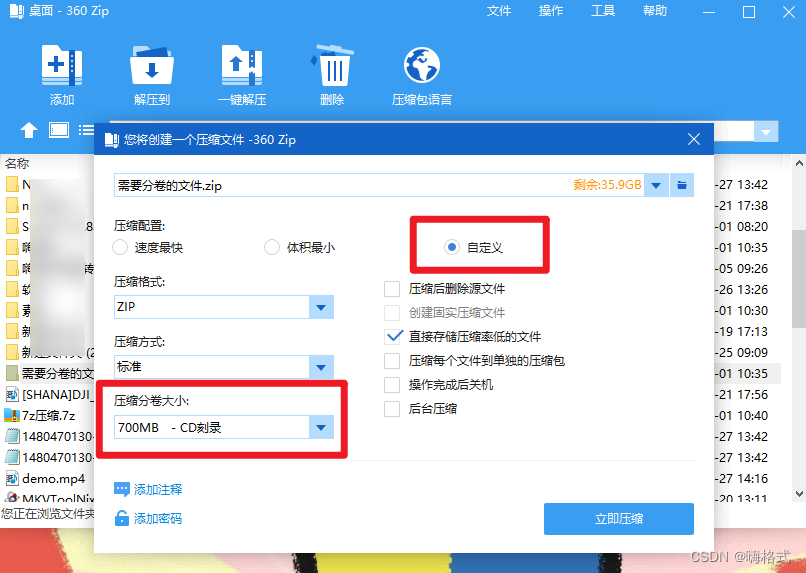Open the 压缩包语言 globe icon
Image resolution: width=806 pixels, height=573 pixels.
[x=422, y=65]
